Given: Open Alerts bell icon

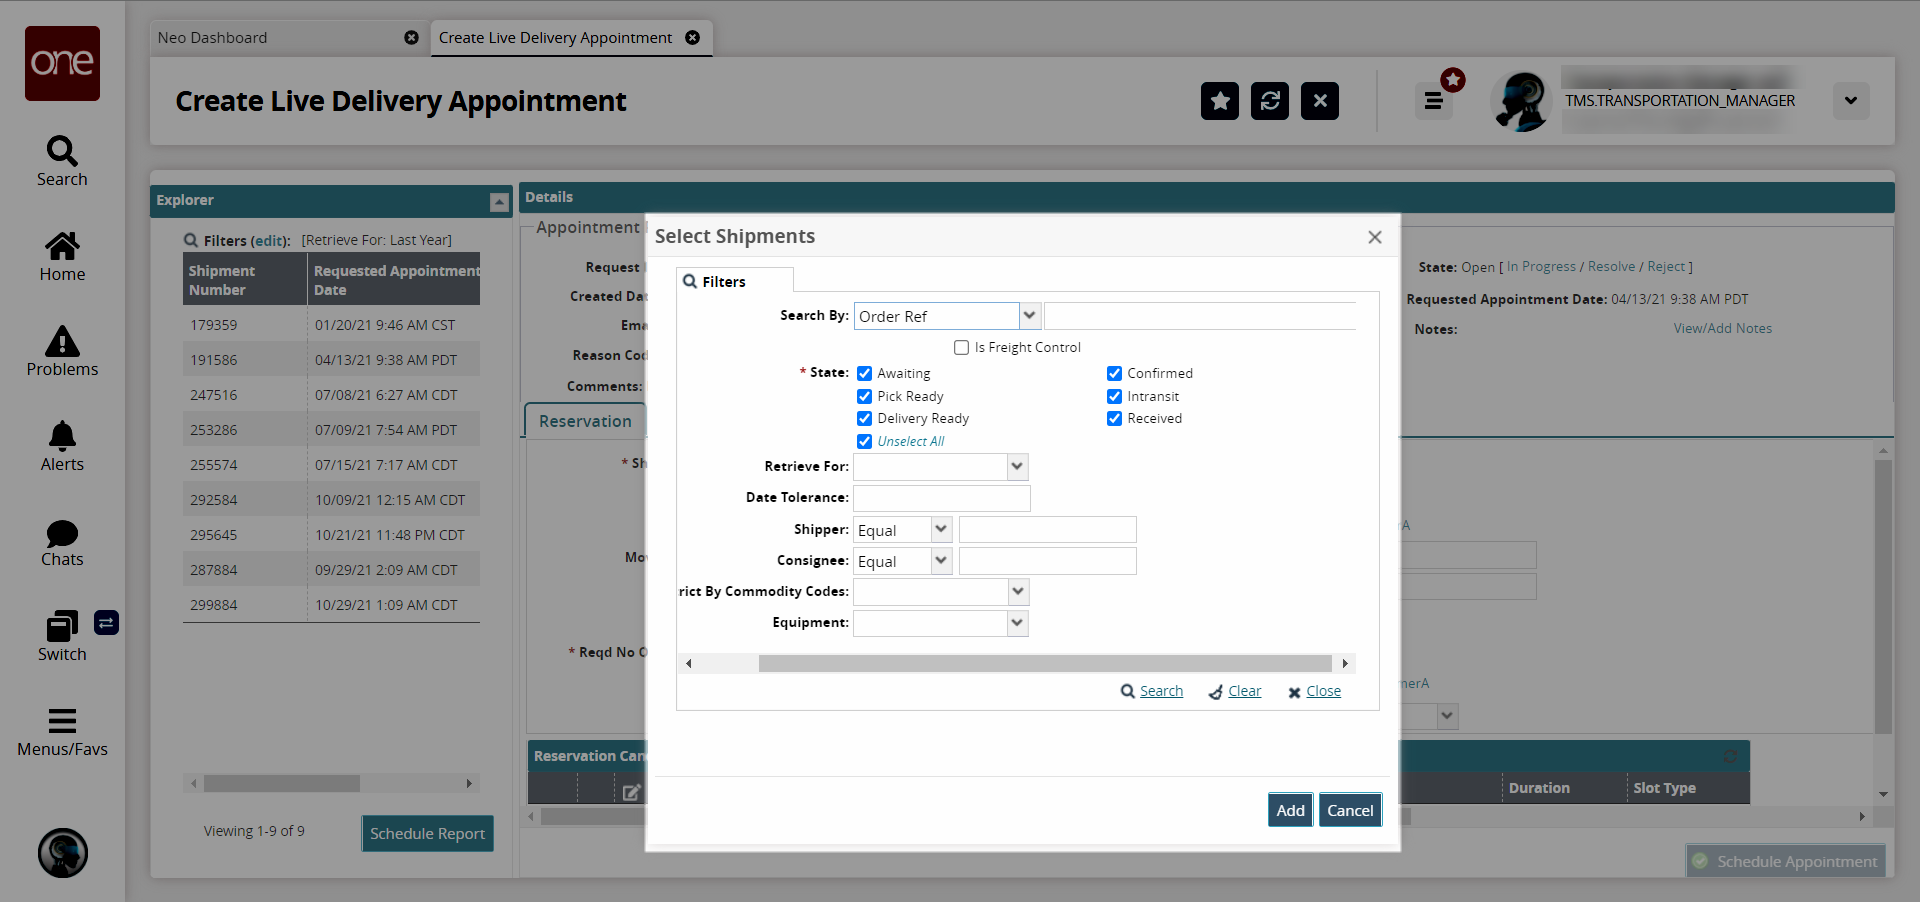Looking at the screenshot, I should point(62,437).
